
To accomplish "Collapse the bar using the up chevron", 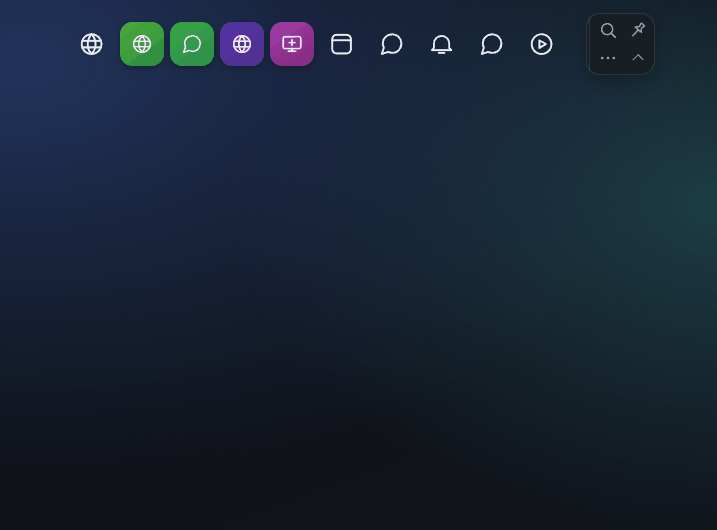I will coord(638,58).
